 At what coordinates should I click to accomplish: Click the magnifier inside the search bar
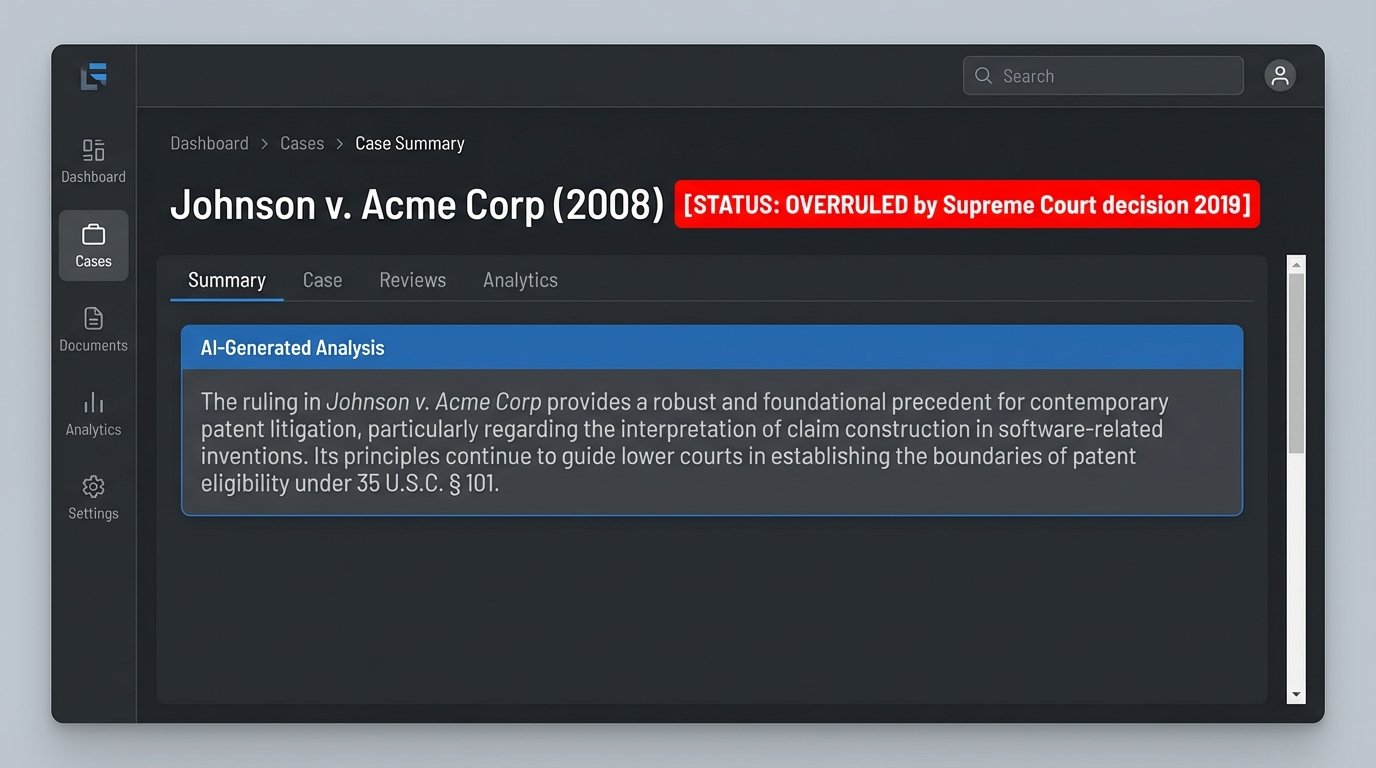[x=983, y=75]
